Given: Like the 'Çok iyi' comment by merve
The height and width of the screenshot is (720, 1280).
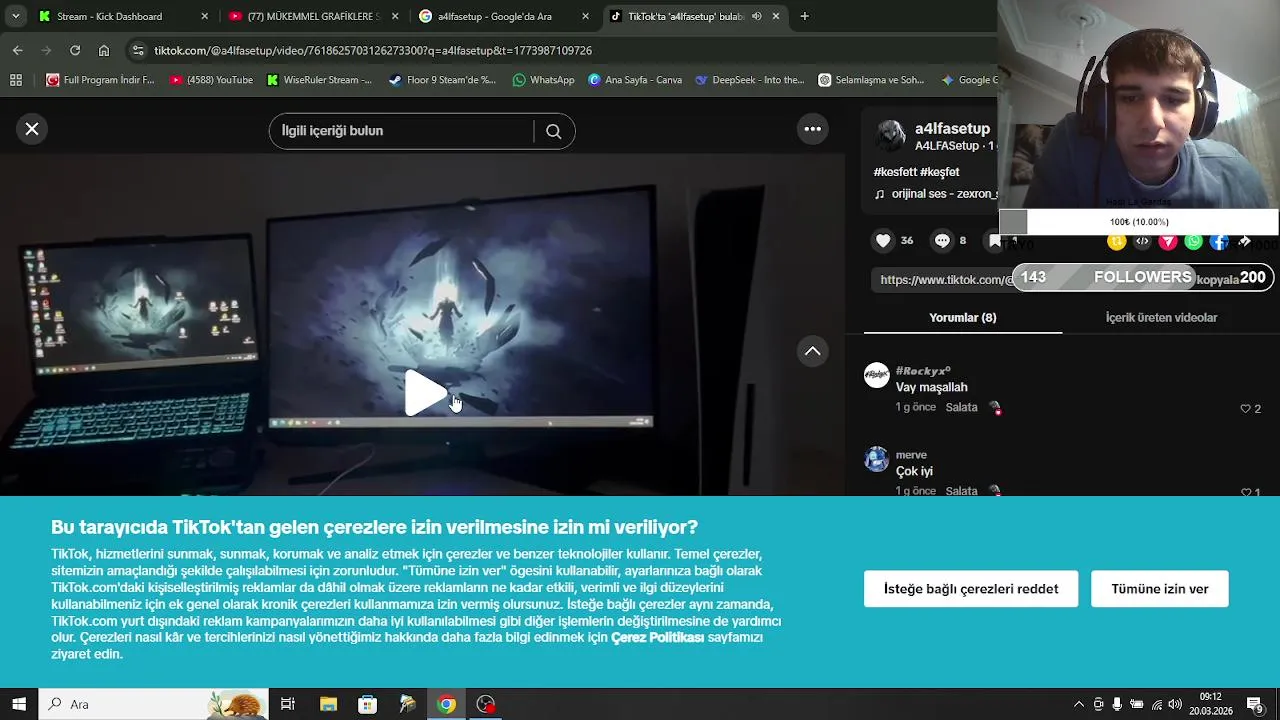Looking at the screenshot, I should pos(1246,492).
